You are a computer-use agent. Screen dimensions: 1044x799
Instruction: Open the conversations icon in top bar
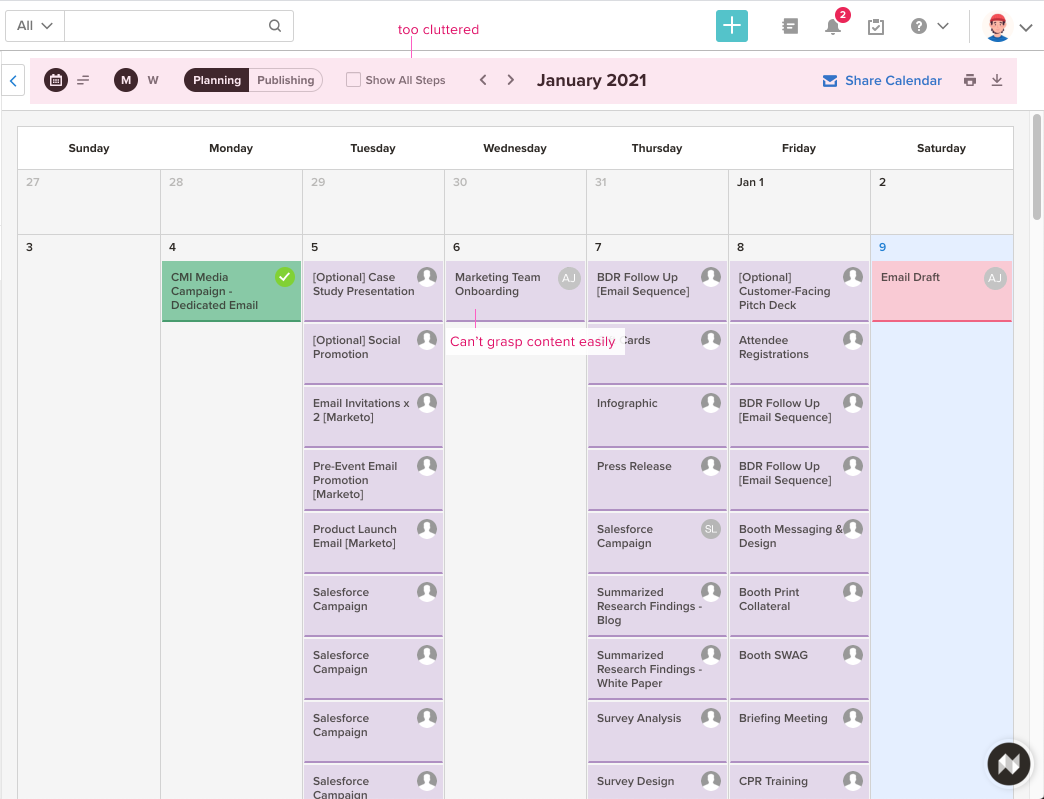point(790,26)
